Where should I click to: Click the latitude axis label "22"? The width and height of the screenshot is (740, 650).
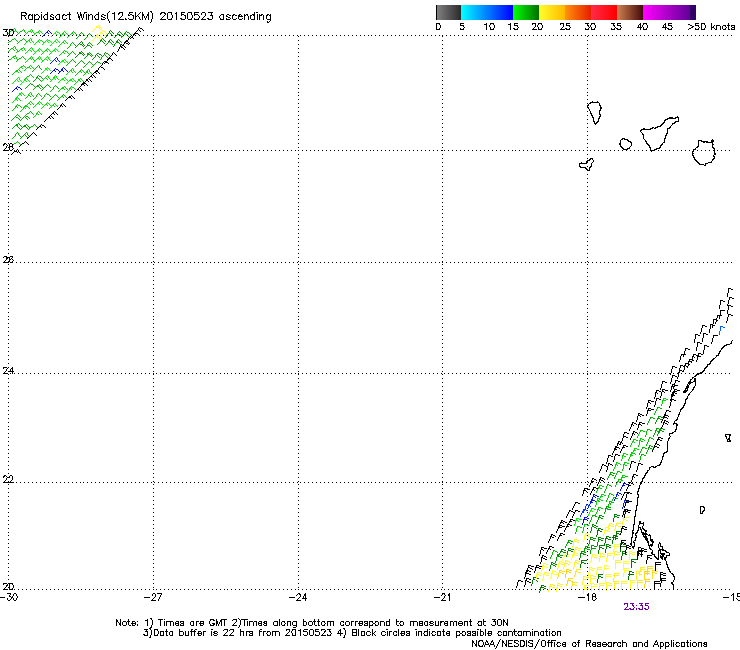click(8, 479)
